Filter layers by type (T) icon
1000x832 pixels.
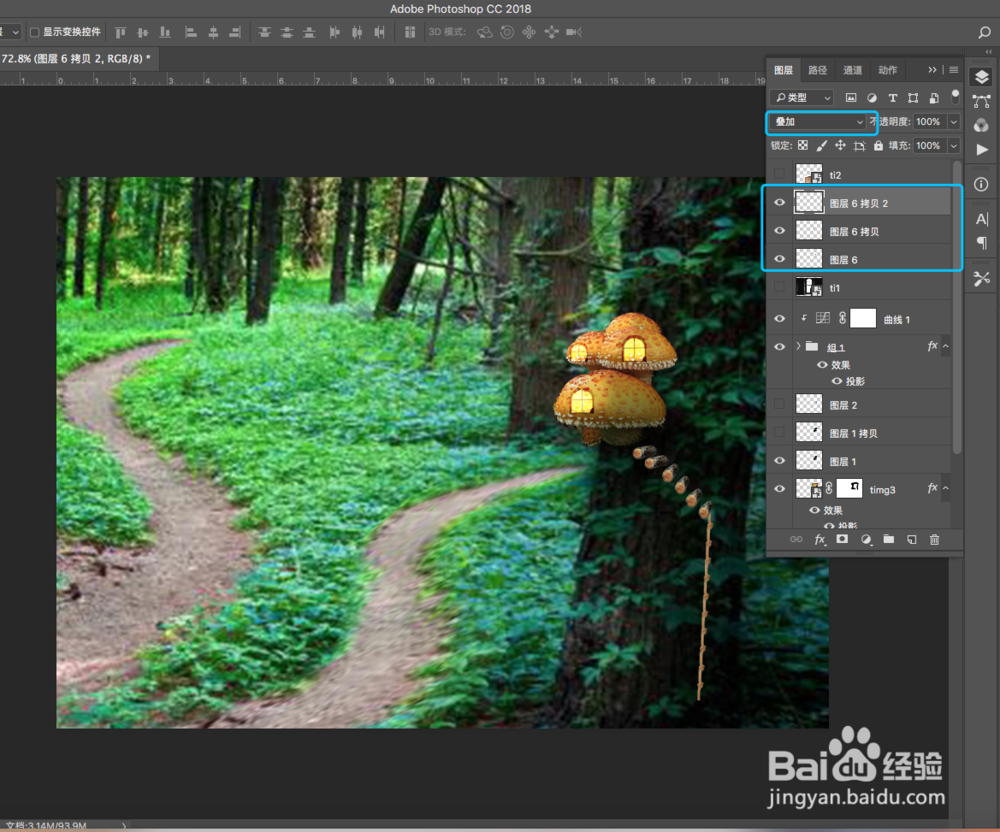click(x=892, y=98)
